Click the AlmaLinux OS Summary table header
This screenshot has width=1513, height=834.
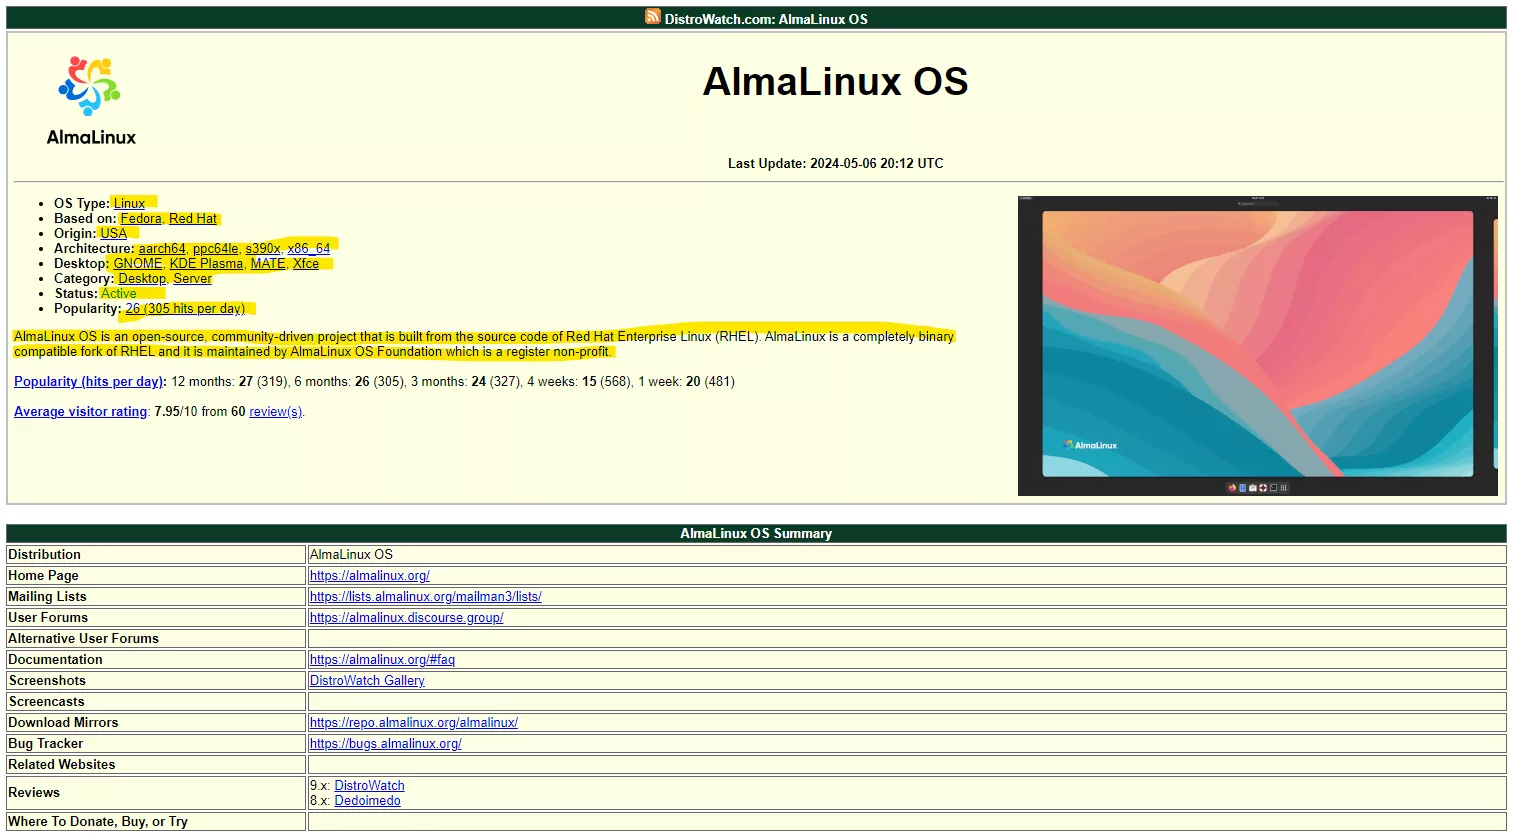(x=756, y=534)
